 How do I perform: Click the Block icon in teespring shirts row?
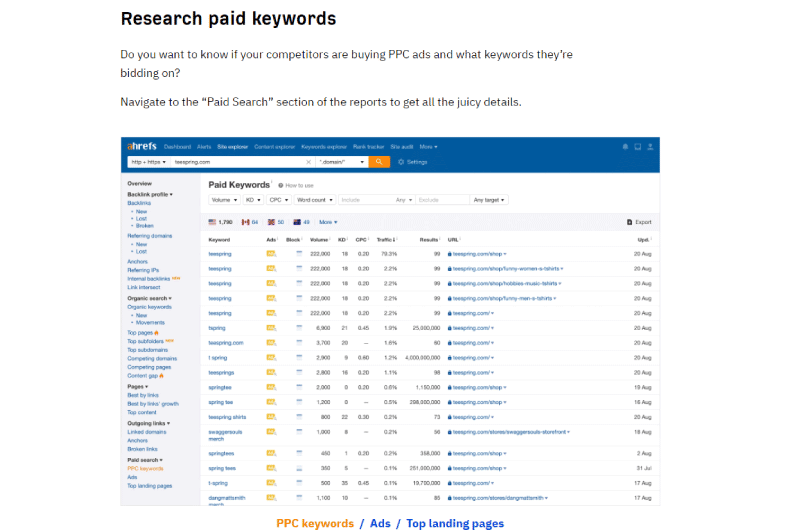(299, 417)
